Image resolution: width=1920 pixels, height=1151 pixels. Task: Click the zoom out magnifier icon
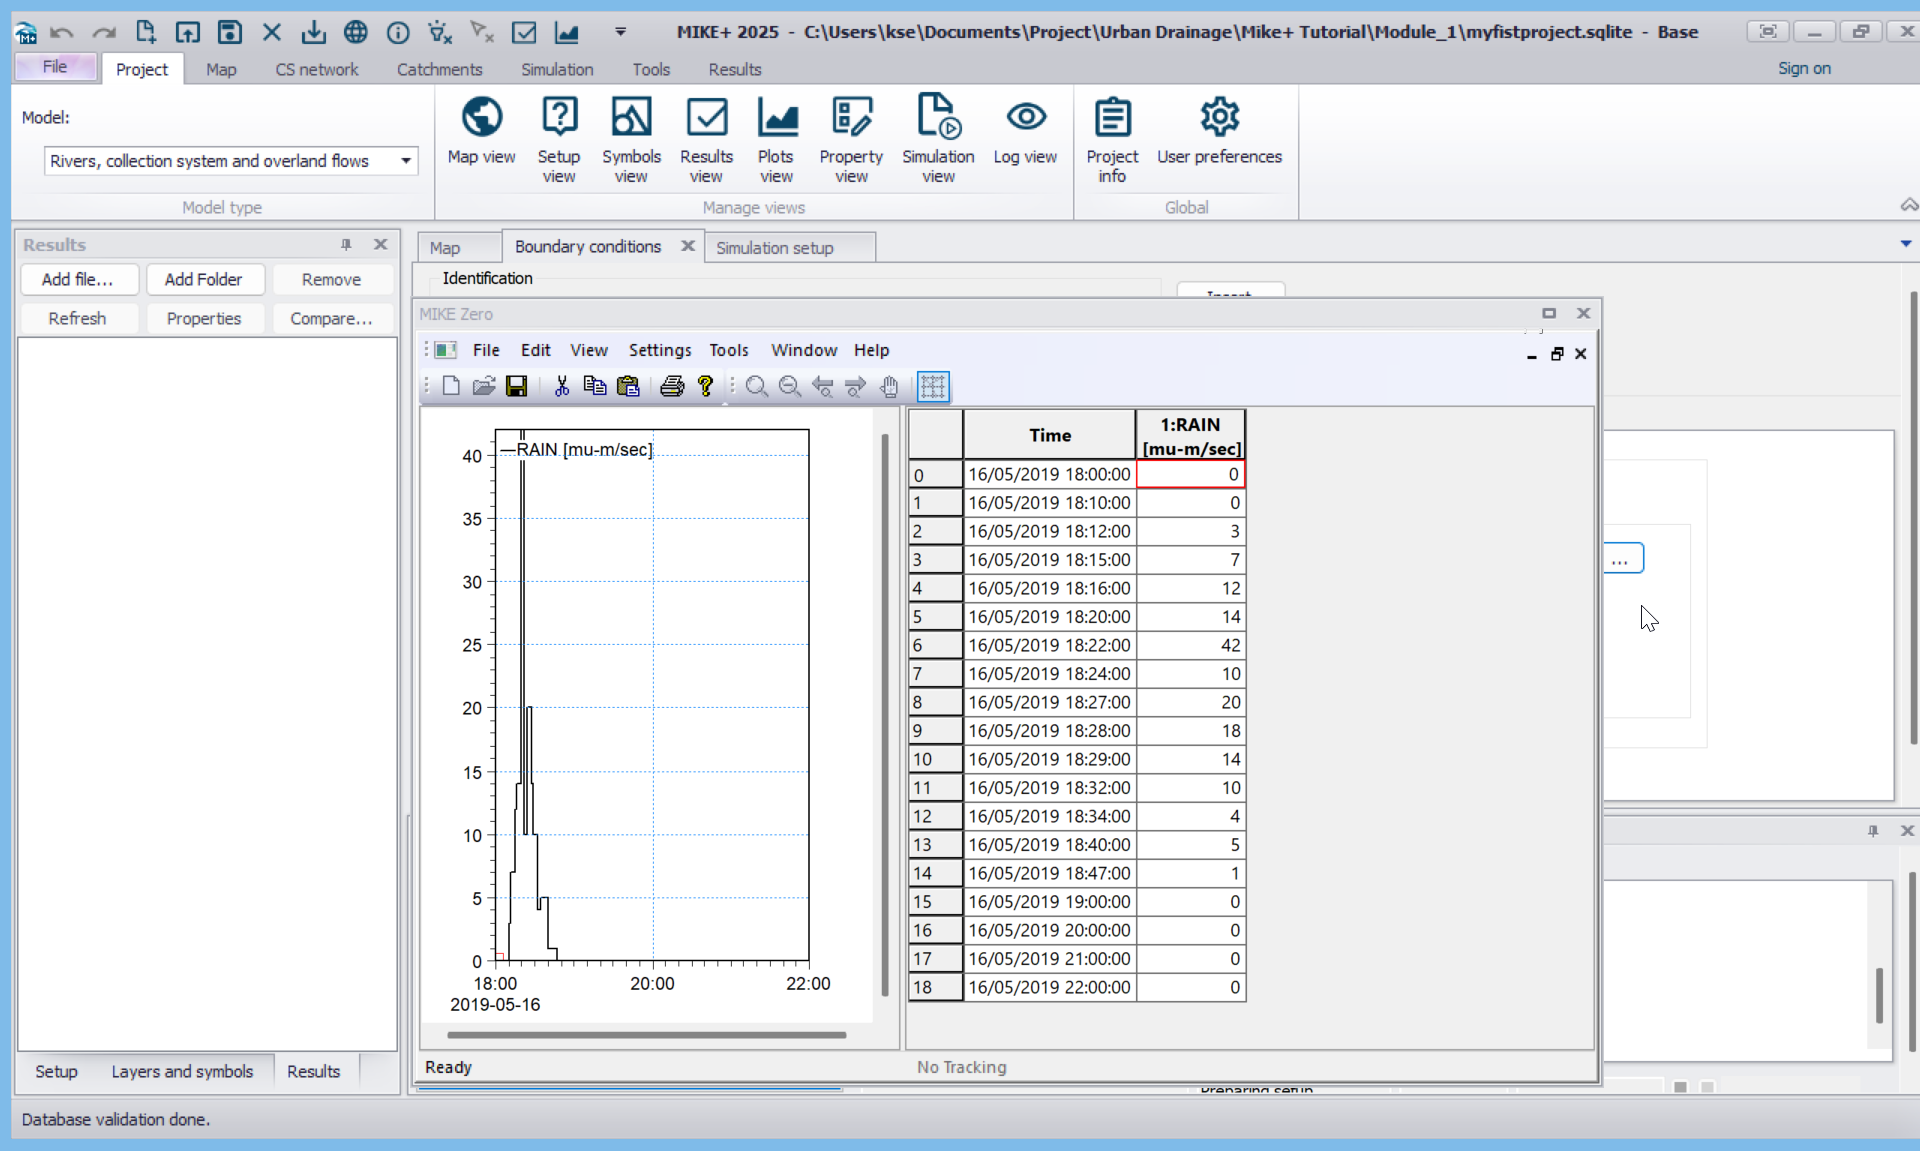[789, 386]
